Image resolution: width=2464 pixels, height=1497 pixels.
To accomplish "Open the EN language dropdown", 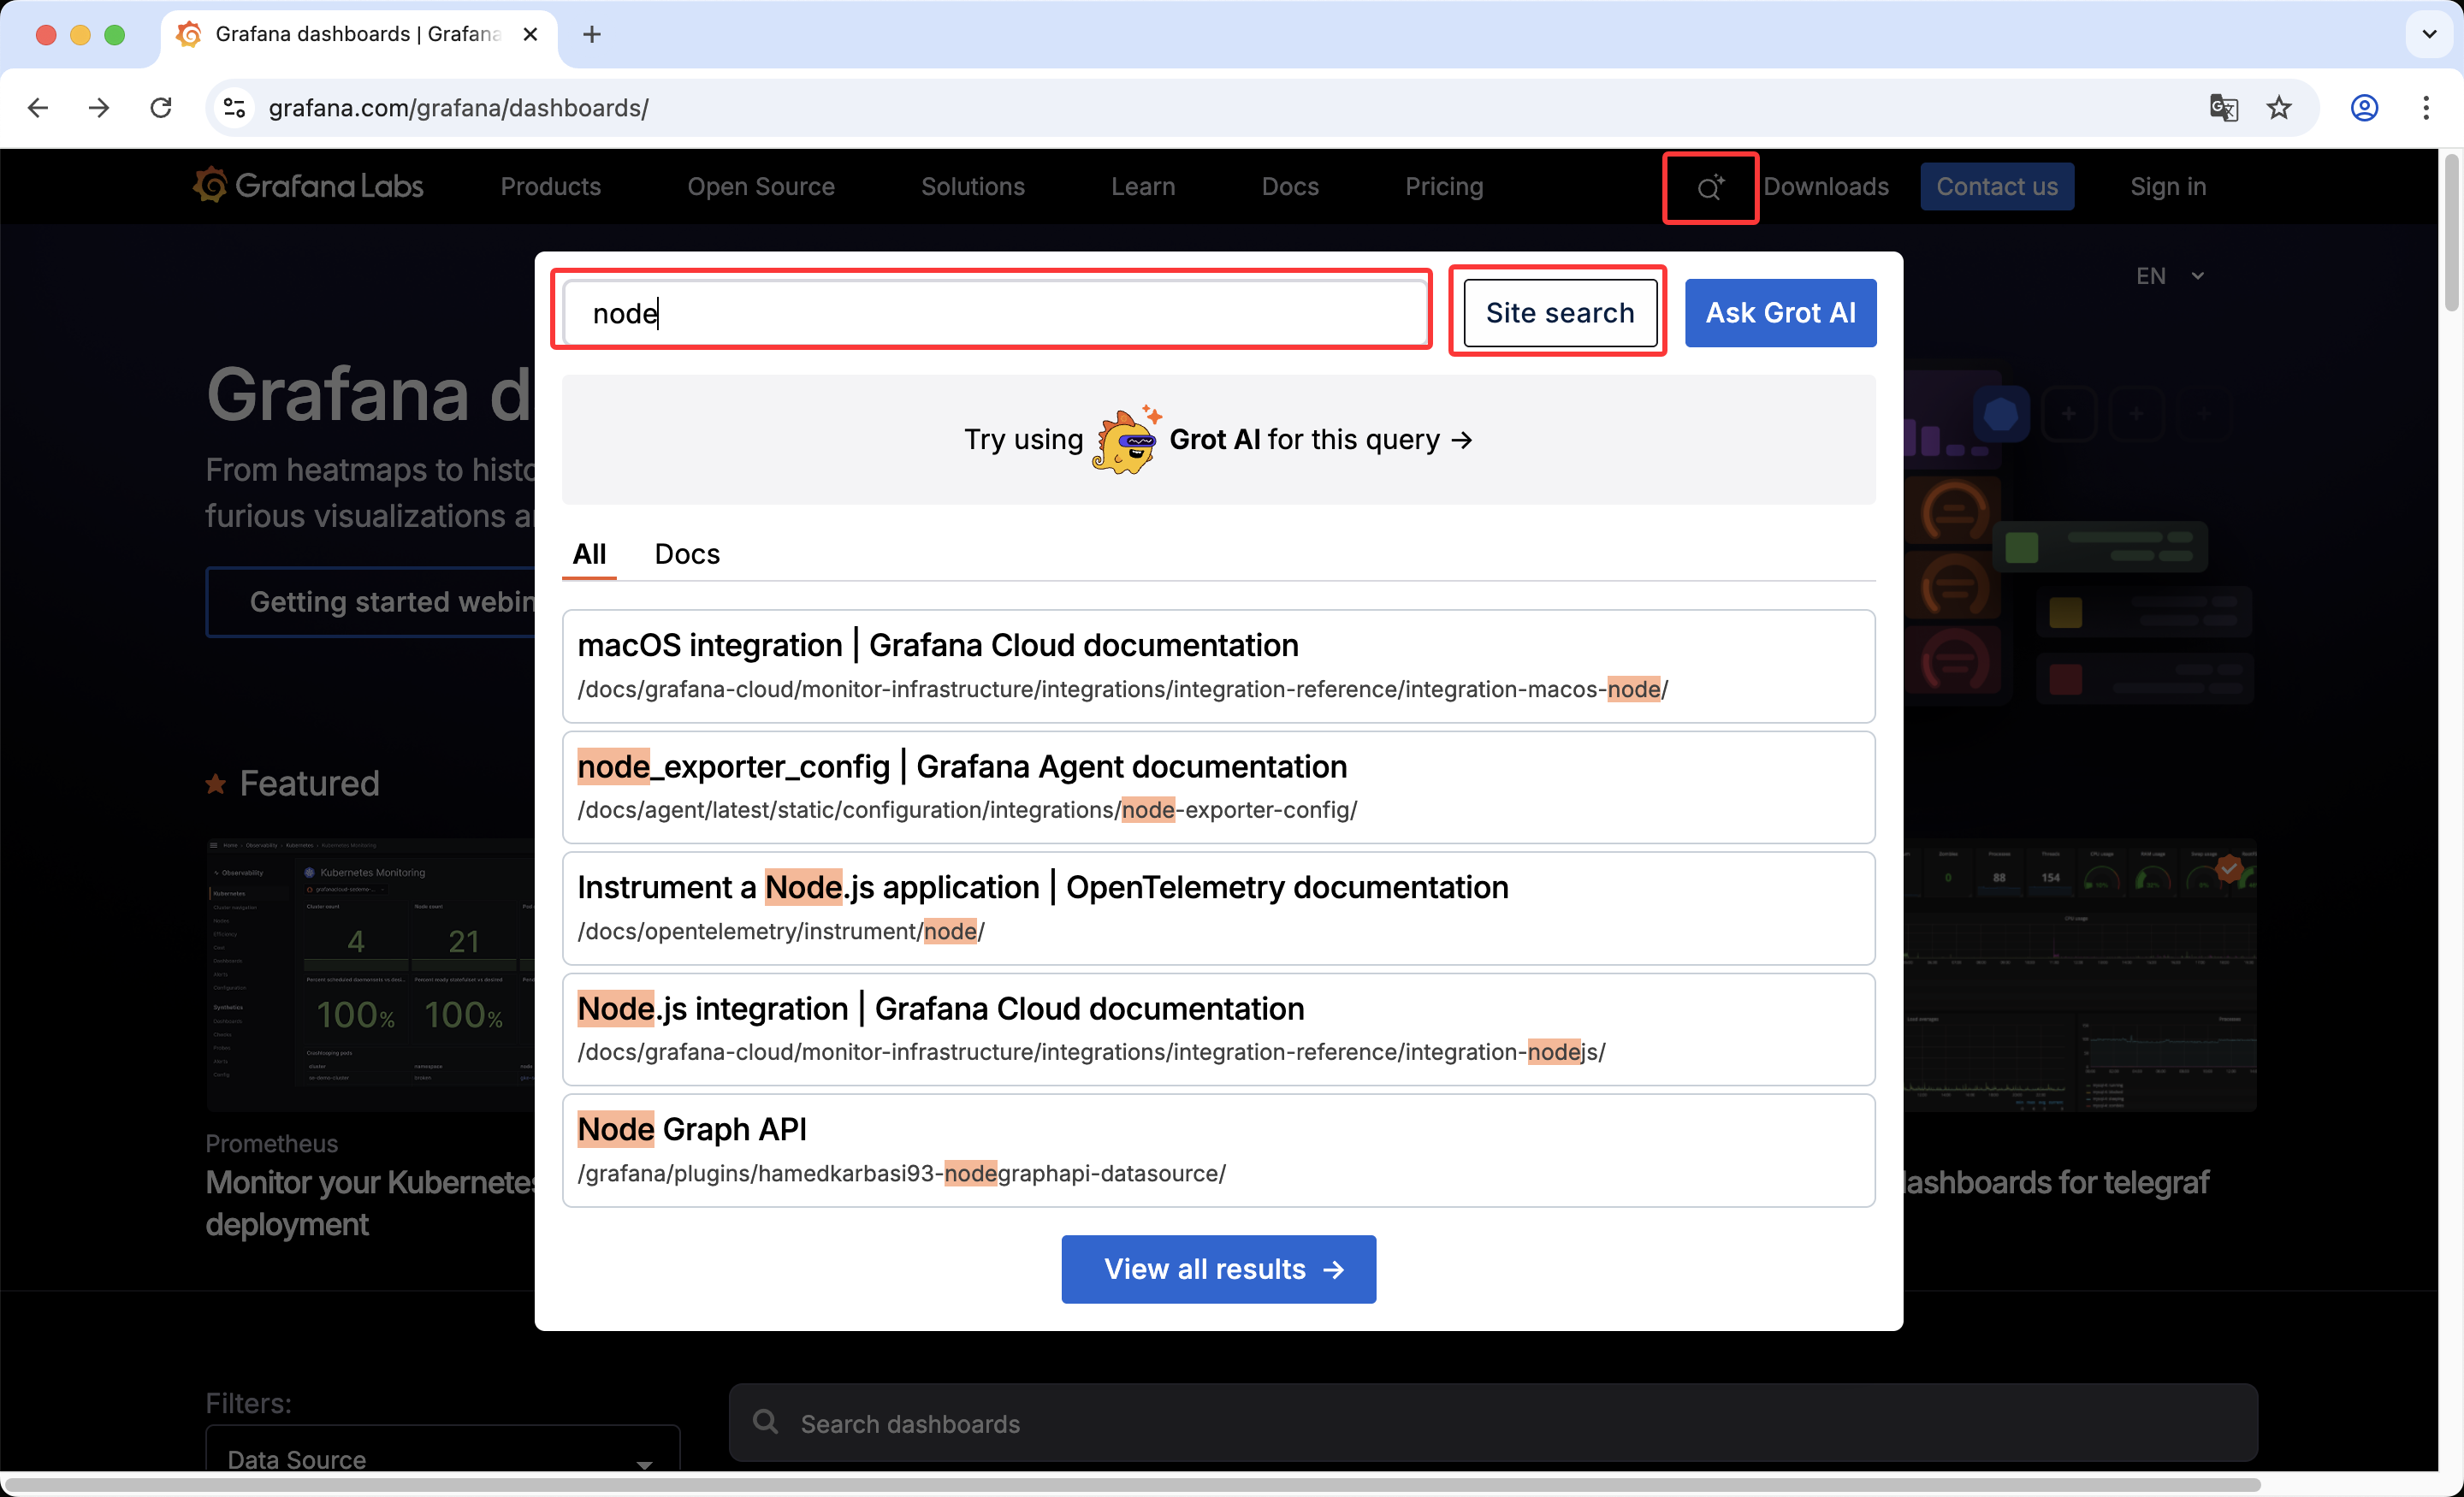I will pyautogui.click(x=2170, y=276).
